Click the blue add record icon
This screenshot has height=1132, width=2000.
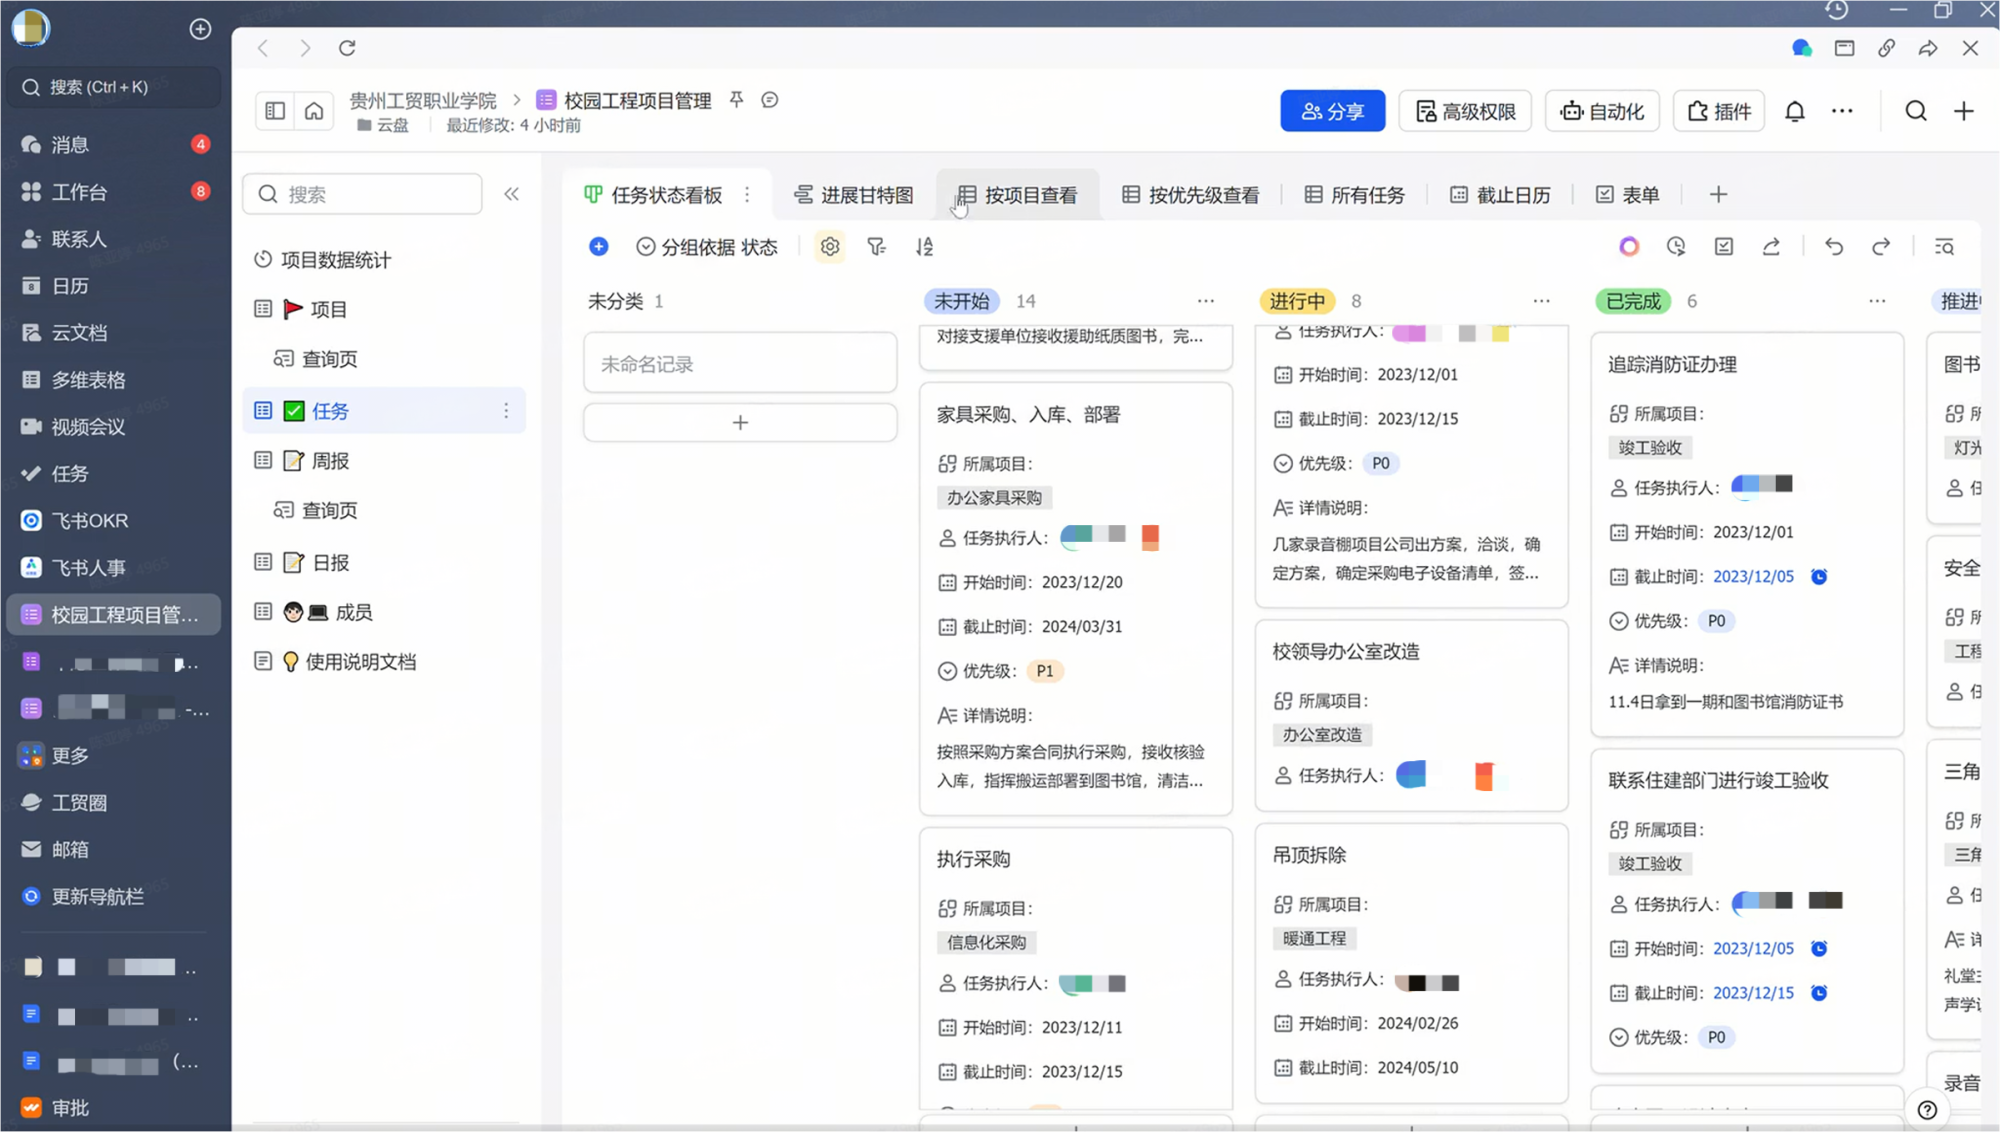pos(598,247)
